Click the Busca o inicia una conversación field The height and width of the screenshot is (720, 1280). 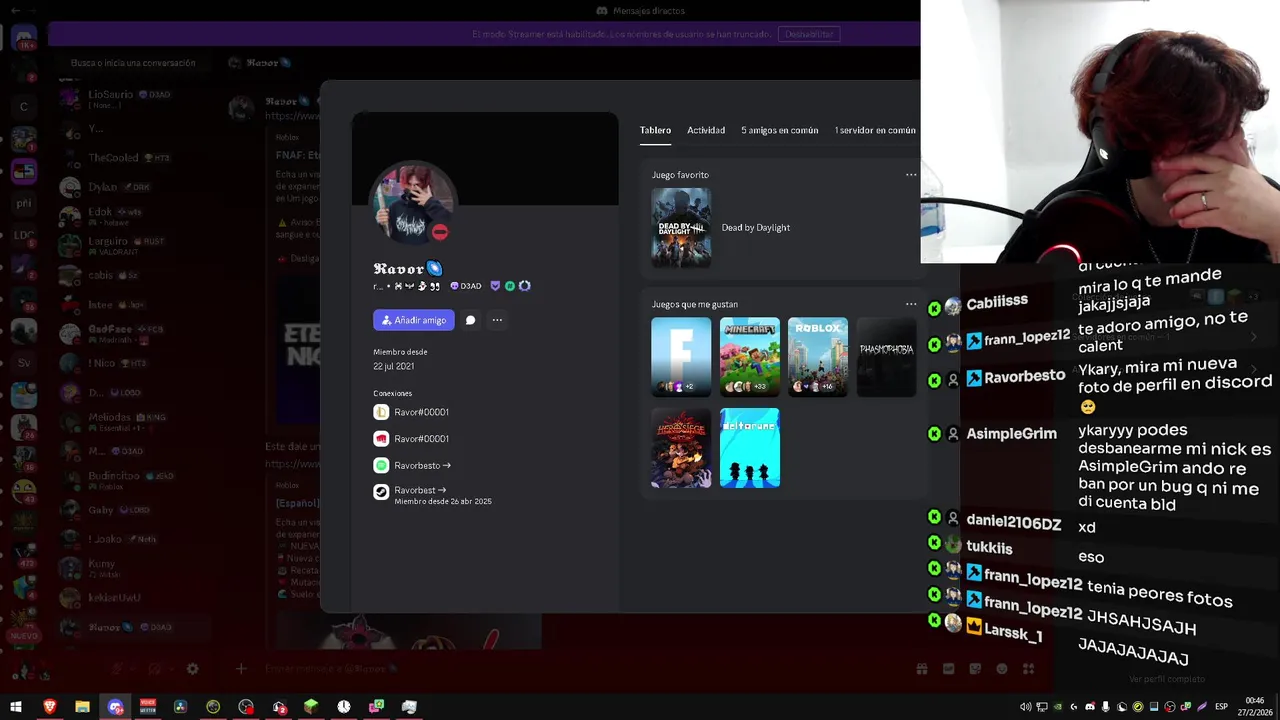tap(133, 63)
